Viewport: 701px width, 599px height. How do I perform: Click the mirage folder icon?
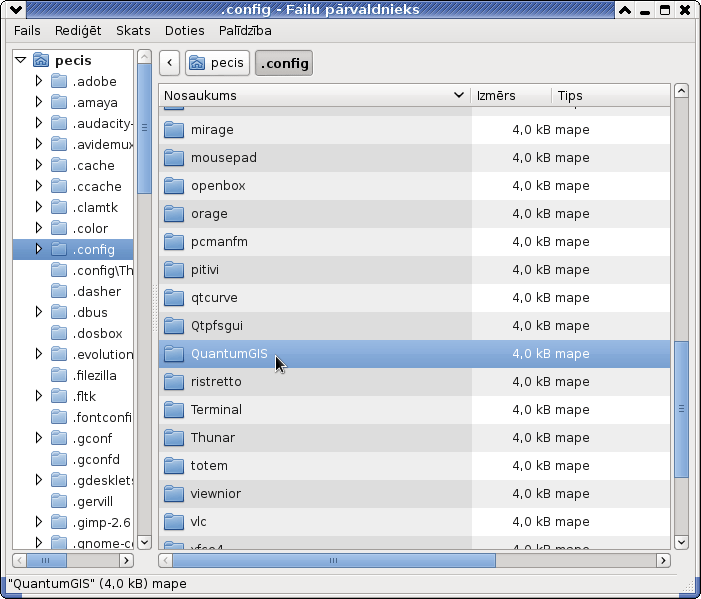(x=174, y=130)
